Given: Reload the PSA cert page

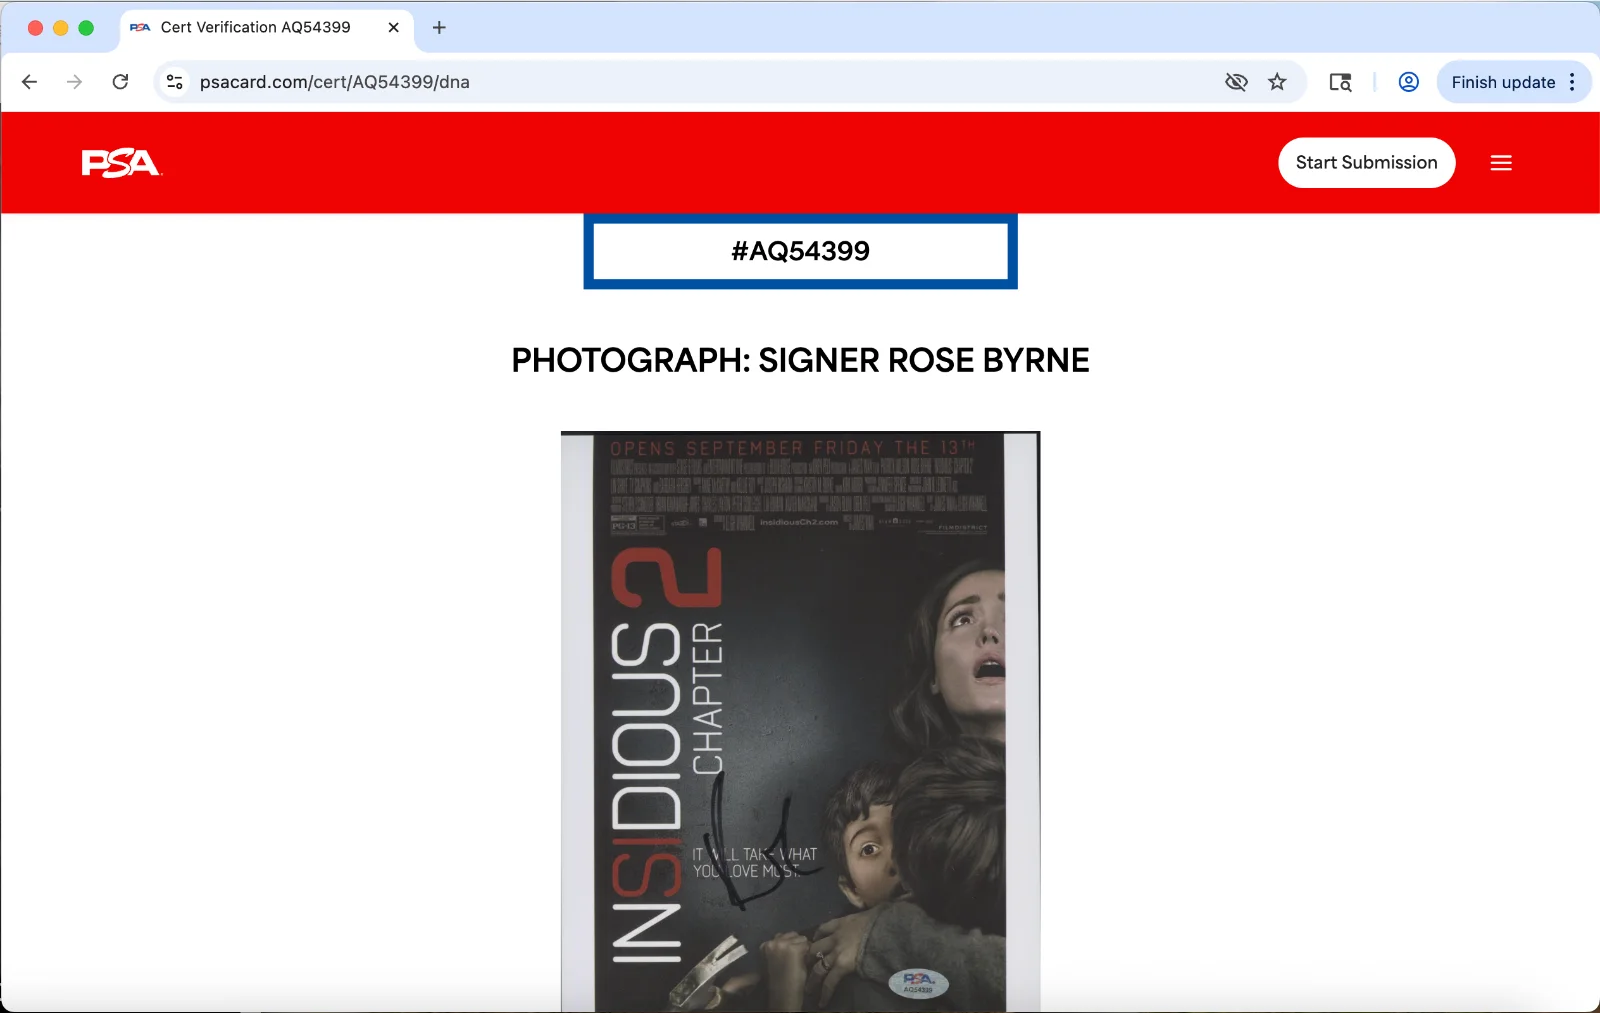Looking at the screenshot, I should click(x=120, y=82).
